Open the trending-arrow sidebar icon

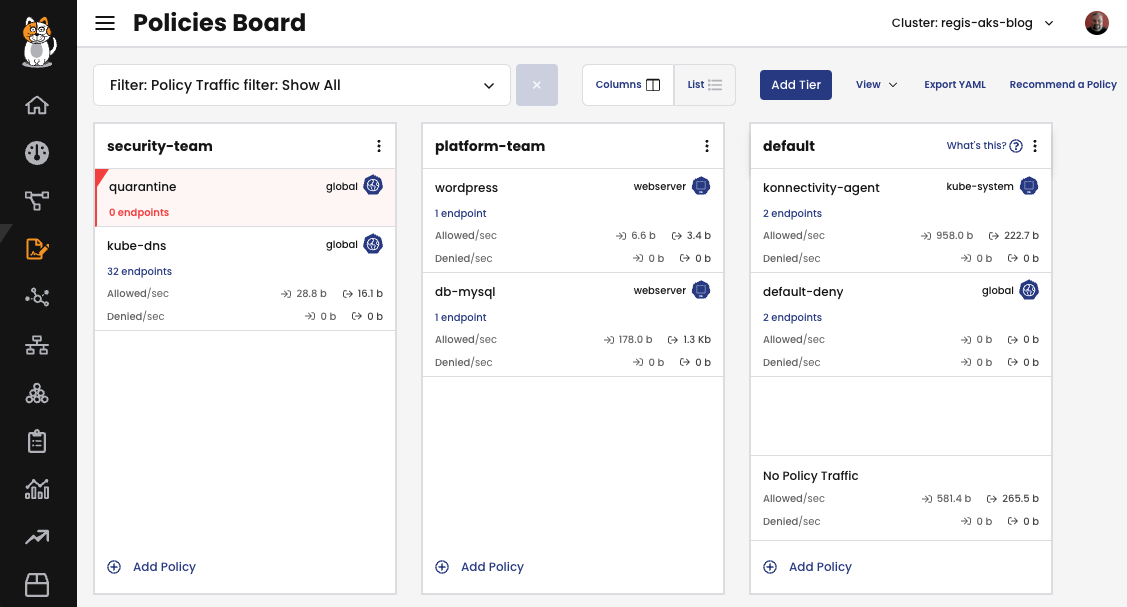pyautogui.click(x=37, y=537)
